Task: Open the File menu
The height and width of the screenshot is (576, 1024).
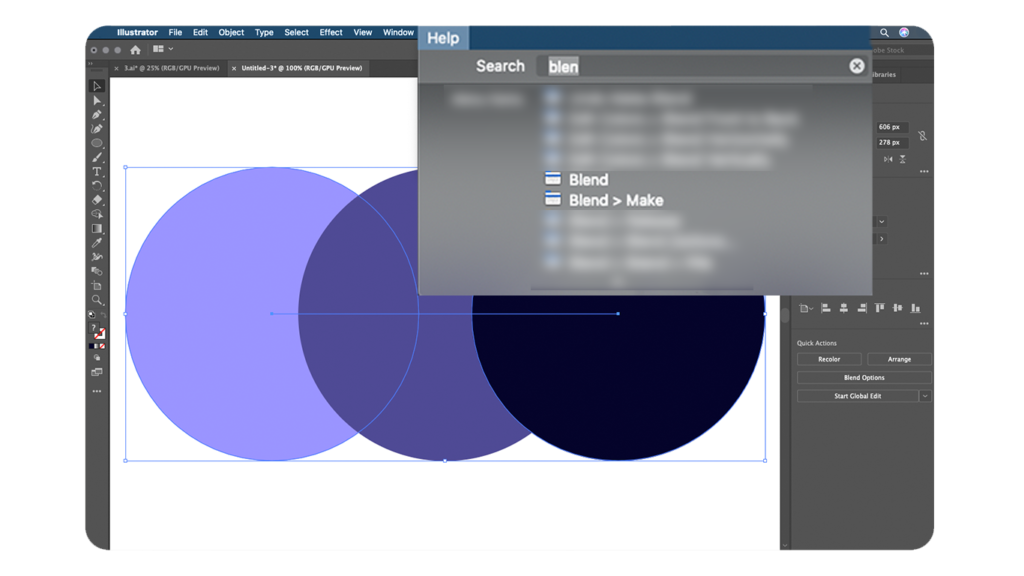Action: tap(175, 33)
